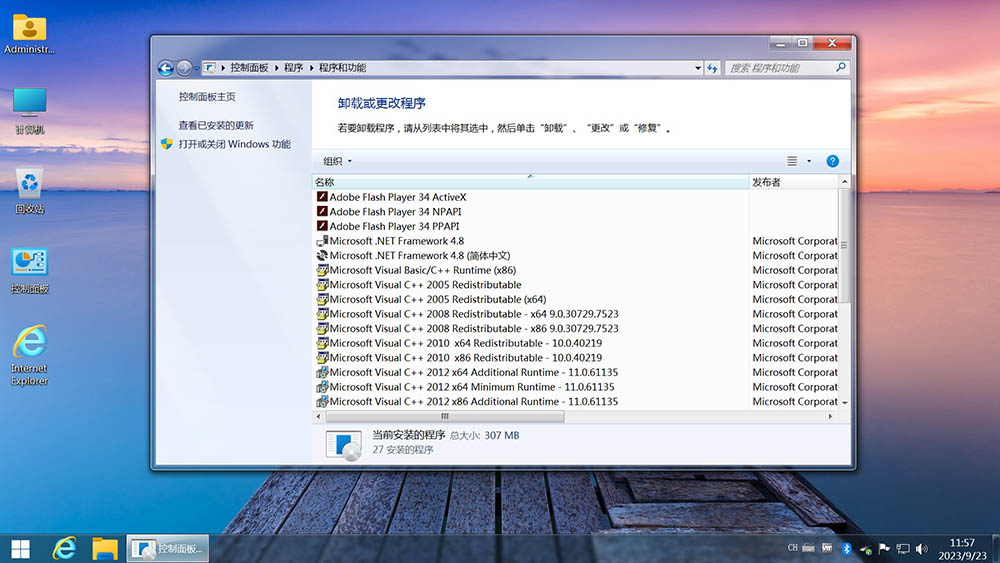Click the Bluetooth tray icon
1000x563 pixels.
pos(845,548)
